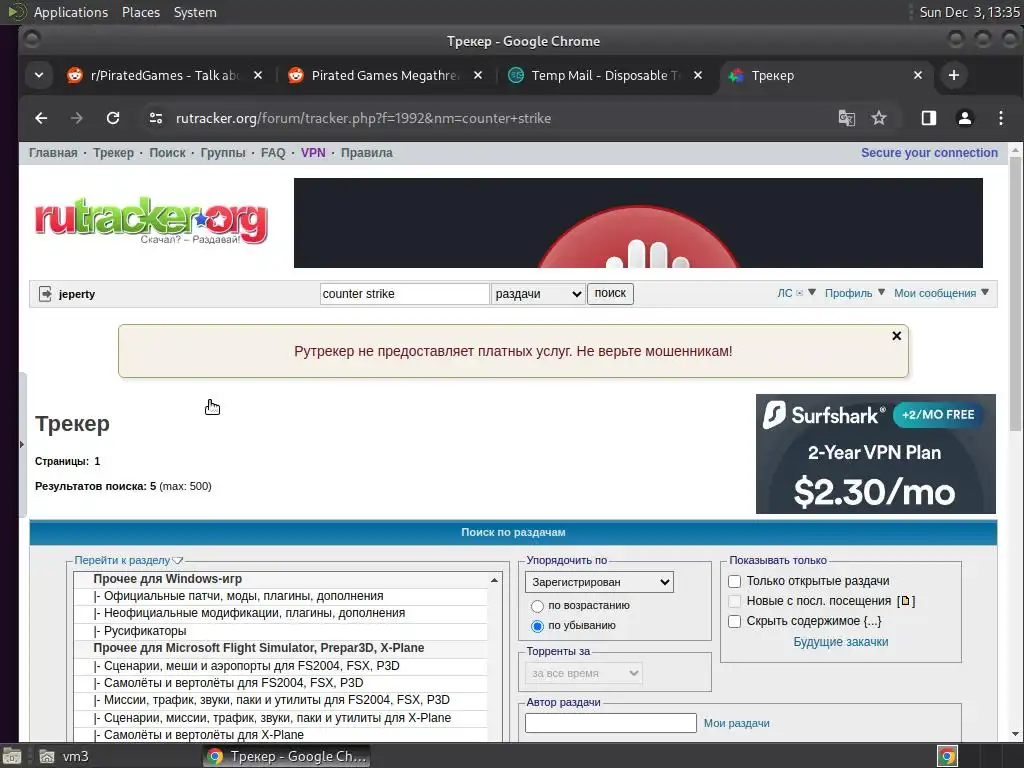1024x768 pixels.
Task: Open site information icon in address bar
Action: 155,118
